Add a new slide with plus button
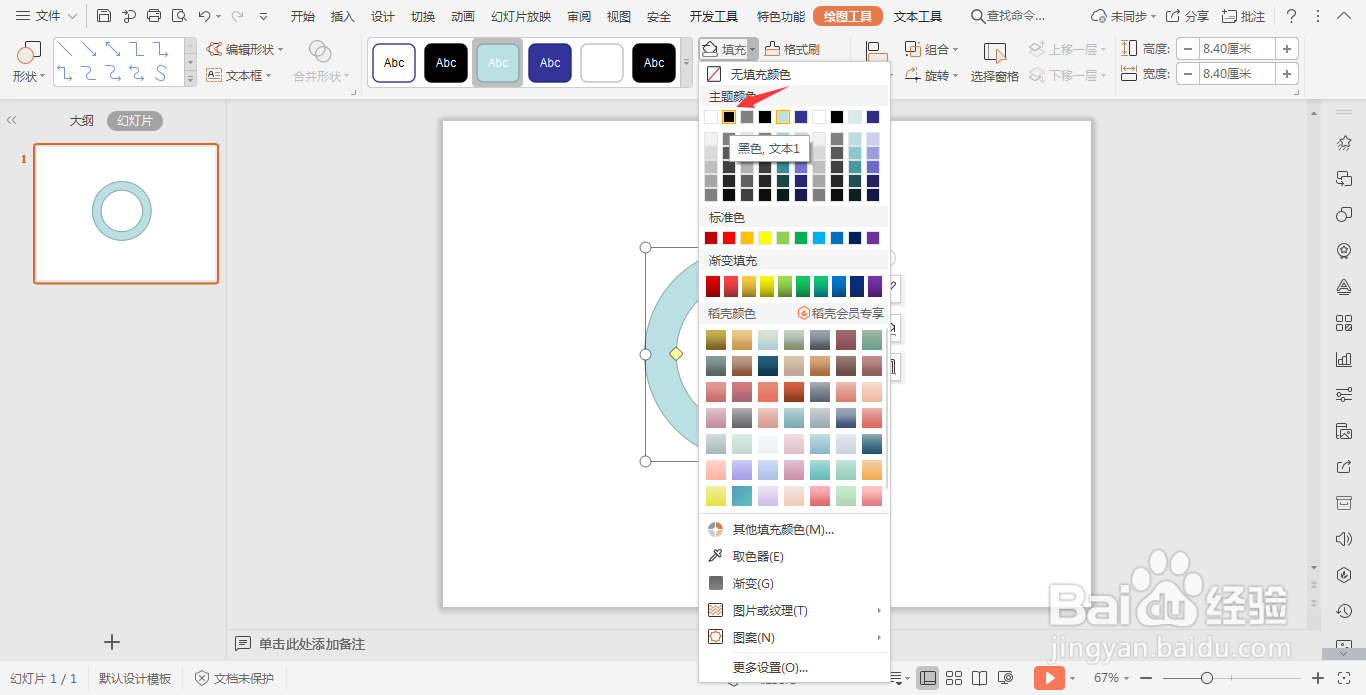Screen dimensions: 1366x695 click(112, 642)
